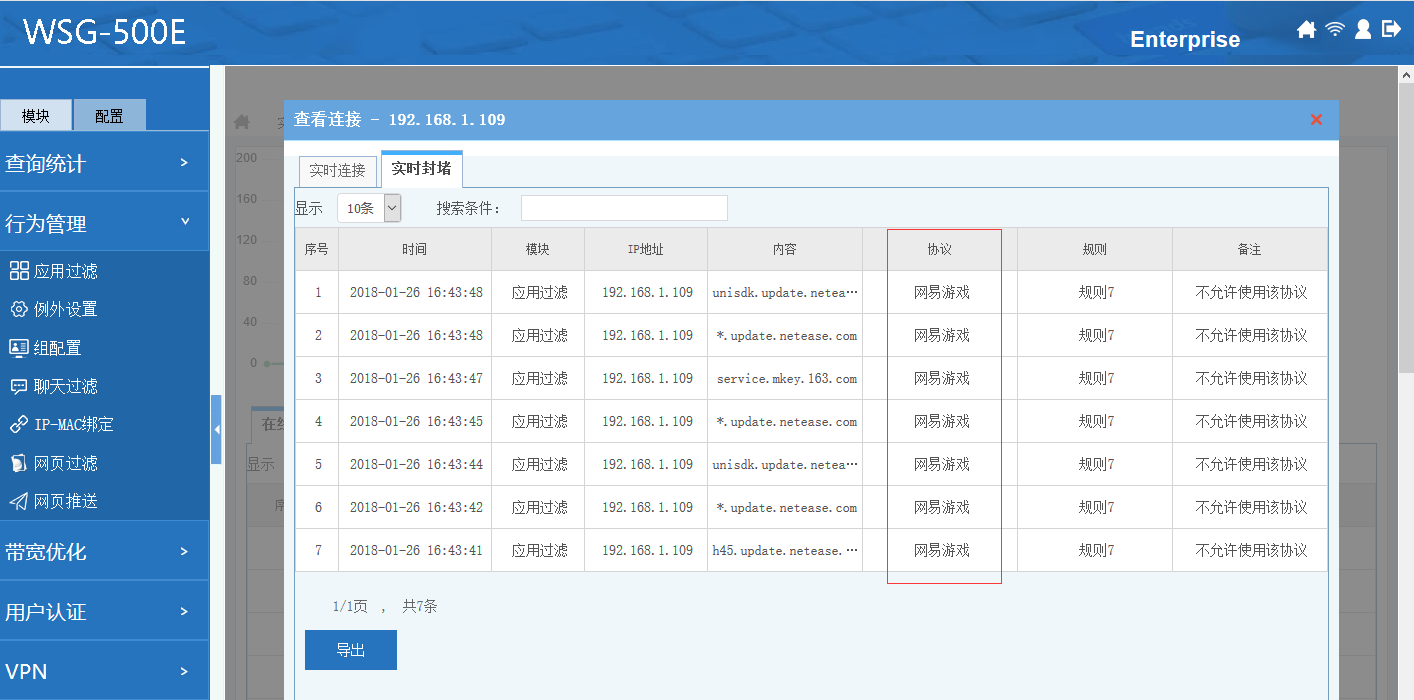Switch to the 实时连接 tab
The height and width of the screenshot is (700, 1414).
337,171
